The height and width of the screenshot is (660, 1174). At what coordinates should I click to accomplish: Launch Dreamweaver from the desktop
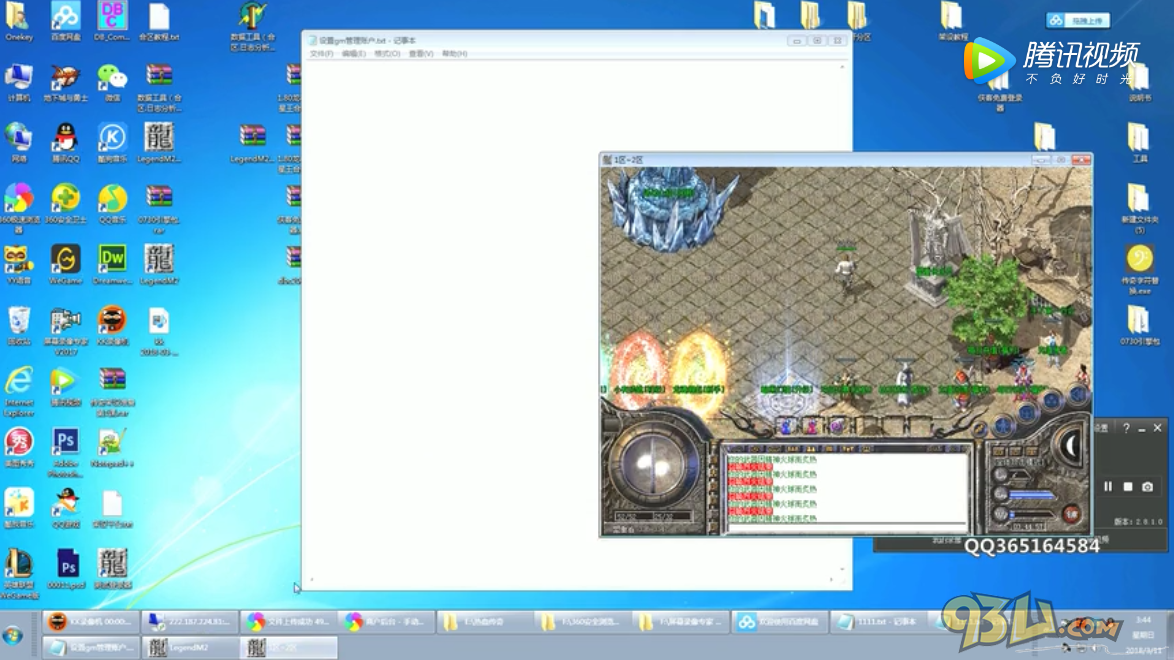[x=112, y=265]
